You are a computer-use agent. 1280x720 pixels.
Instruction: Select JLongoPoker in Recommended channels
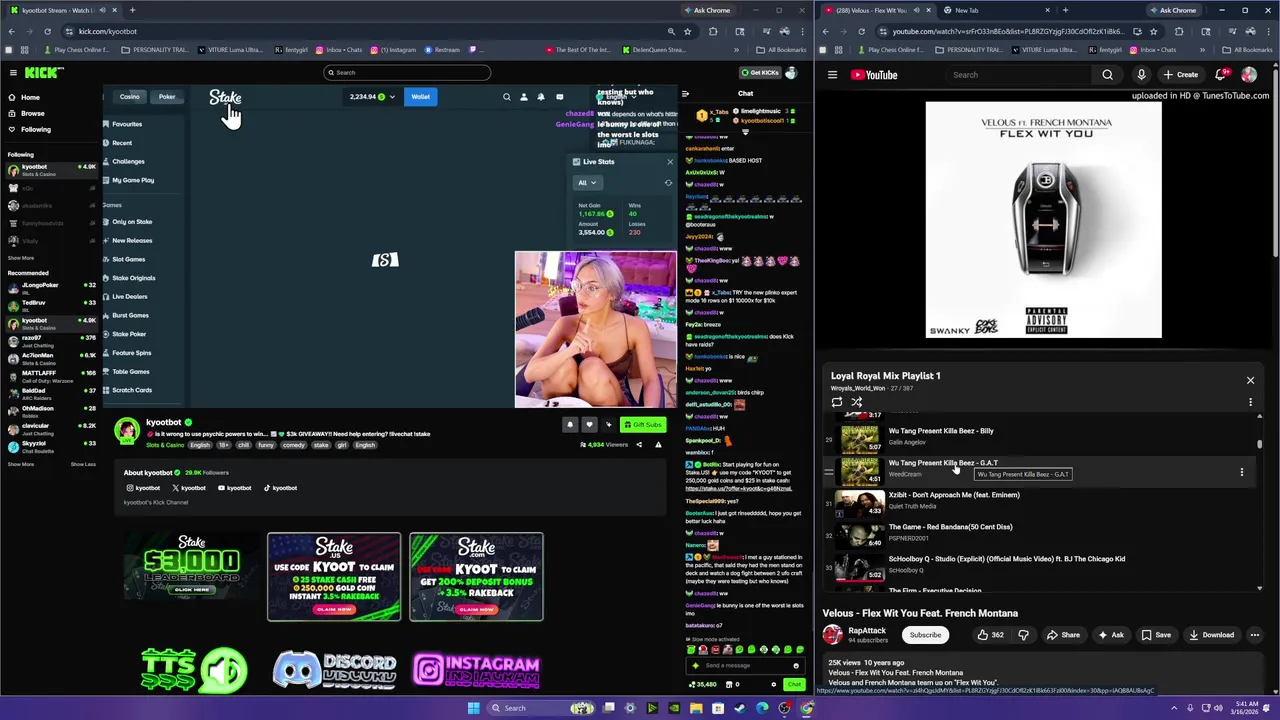click(50, 287)
